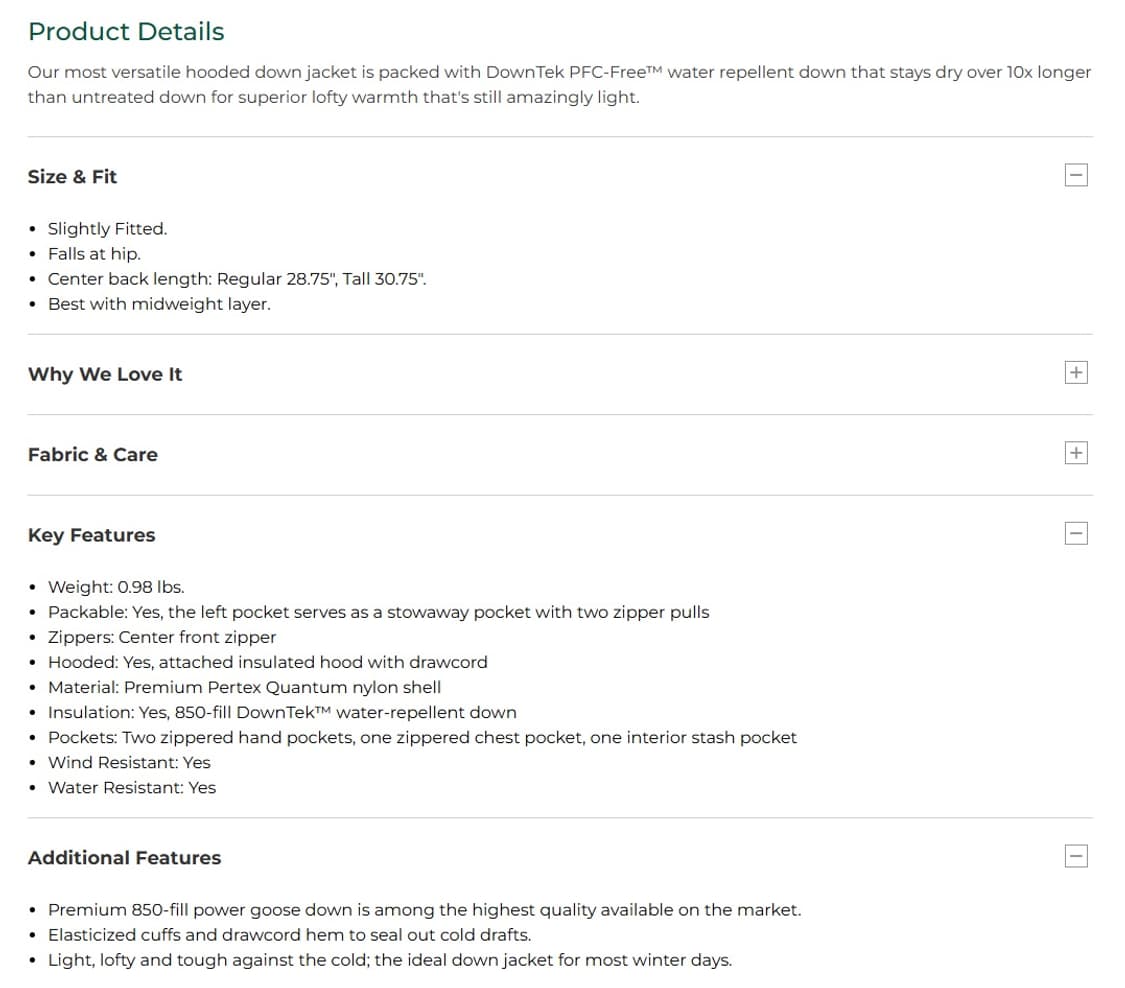
Task: Click the Elasticized cuffs and drawcord hem bullet
Action: (x=289, y=935)
